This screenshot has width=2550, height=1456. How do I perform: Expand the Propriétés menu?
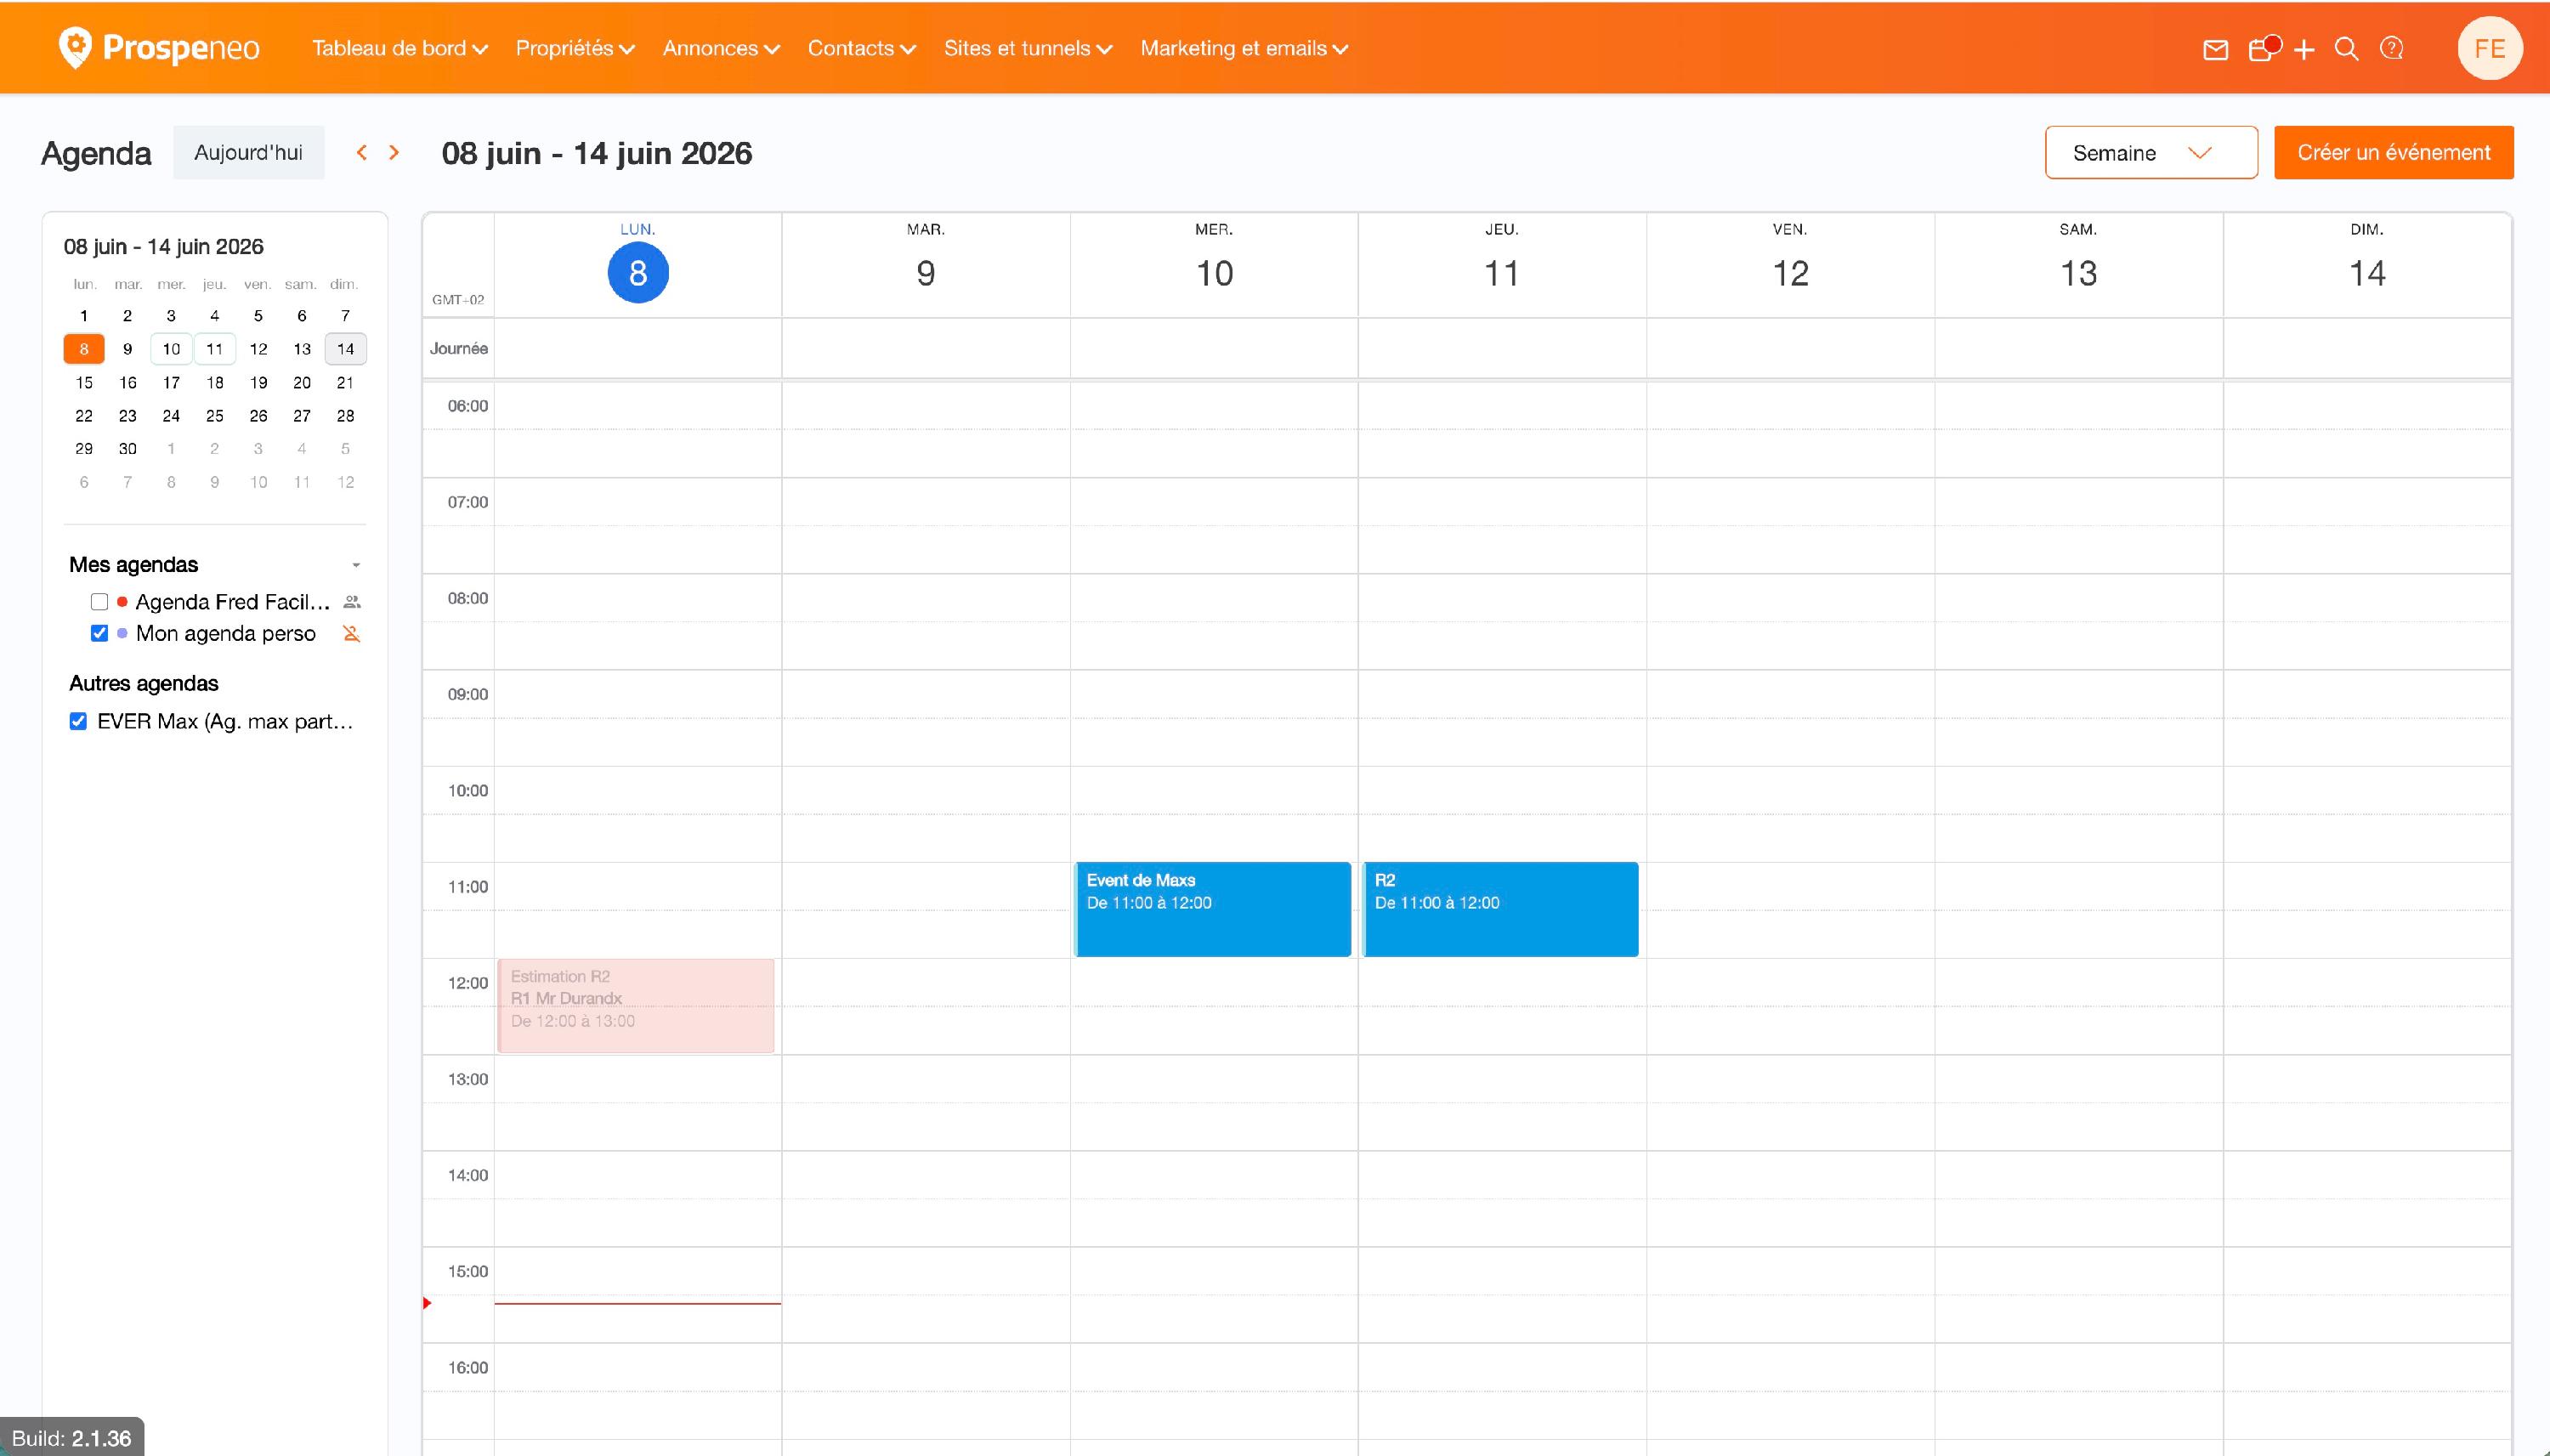point(575,48)
